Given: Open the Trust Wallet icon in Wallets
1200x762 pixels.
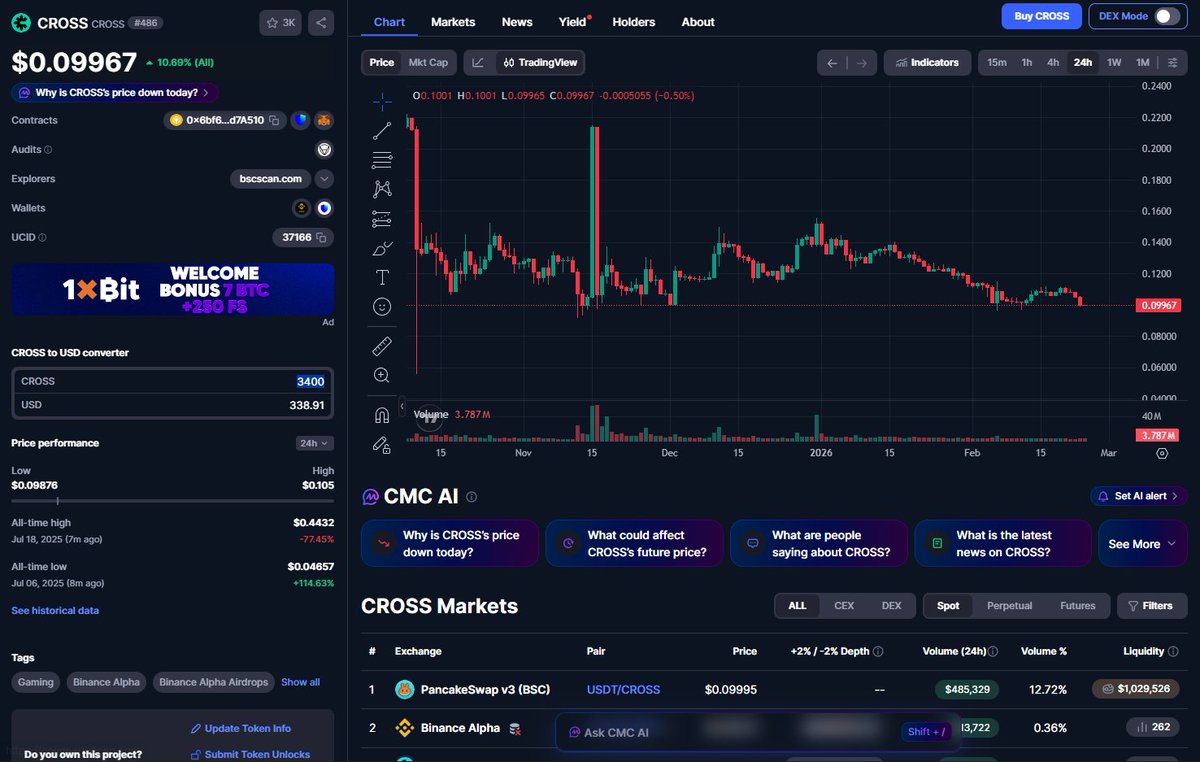Looking at the screenshot, I should click(x=324, y=208).
